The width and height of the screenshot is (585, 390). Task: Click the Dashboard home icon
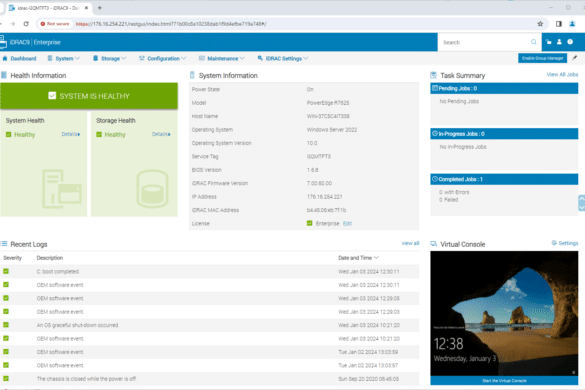click(x=5, y=58)
